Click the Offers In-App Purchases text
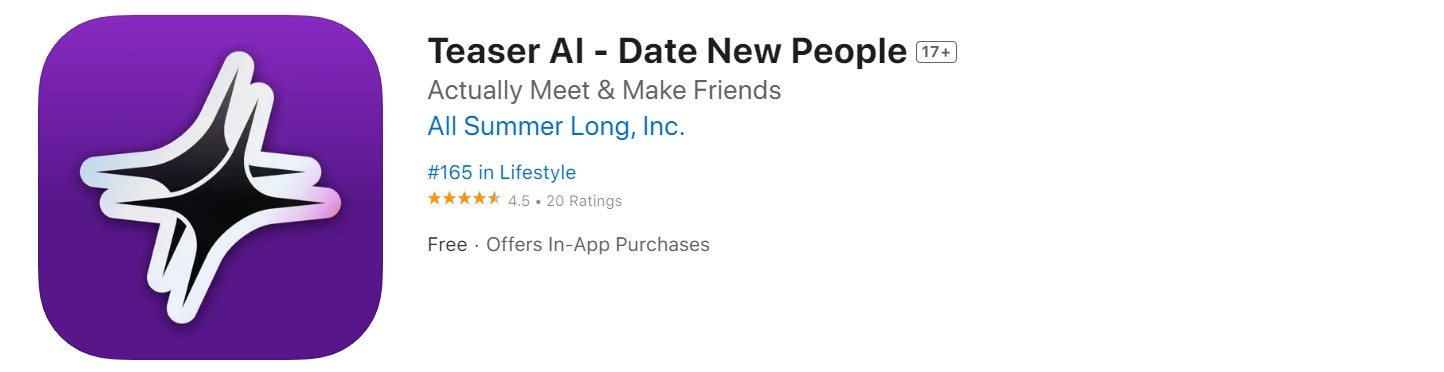1444x372 pixels. pyautogui.click(x=598, y=244)
